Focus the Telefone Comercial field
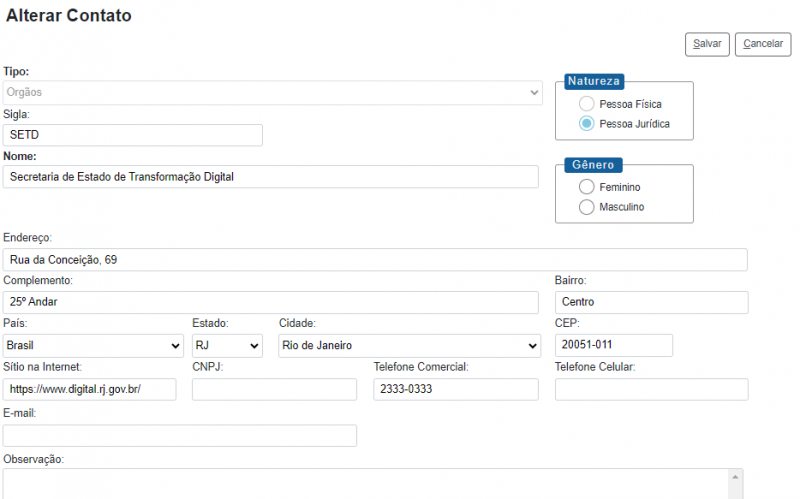Screen dimensions: 800x499 click(x=456, y=390)
